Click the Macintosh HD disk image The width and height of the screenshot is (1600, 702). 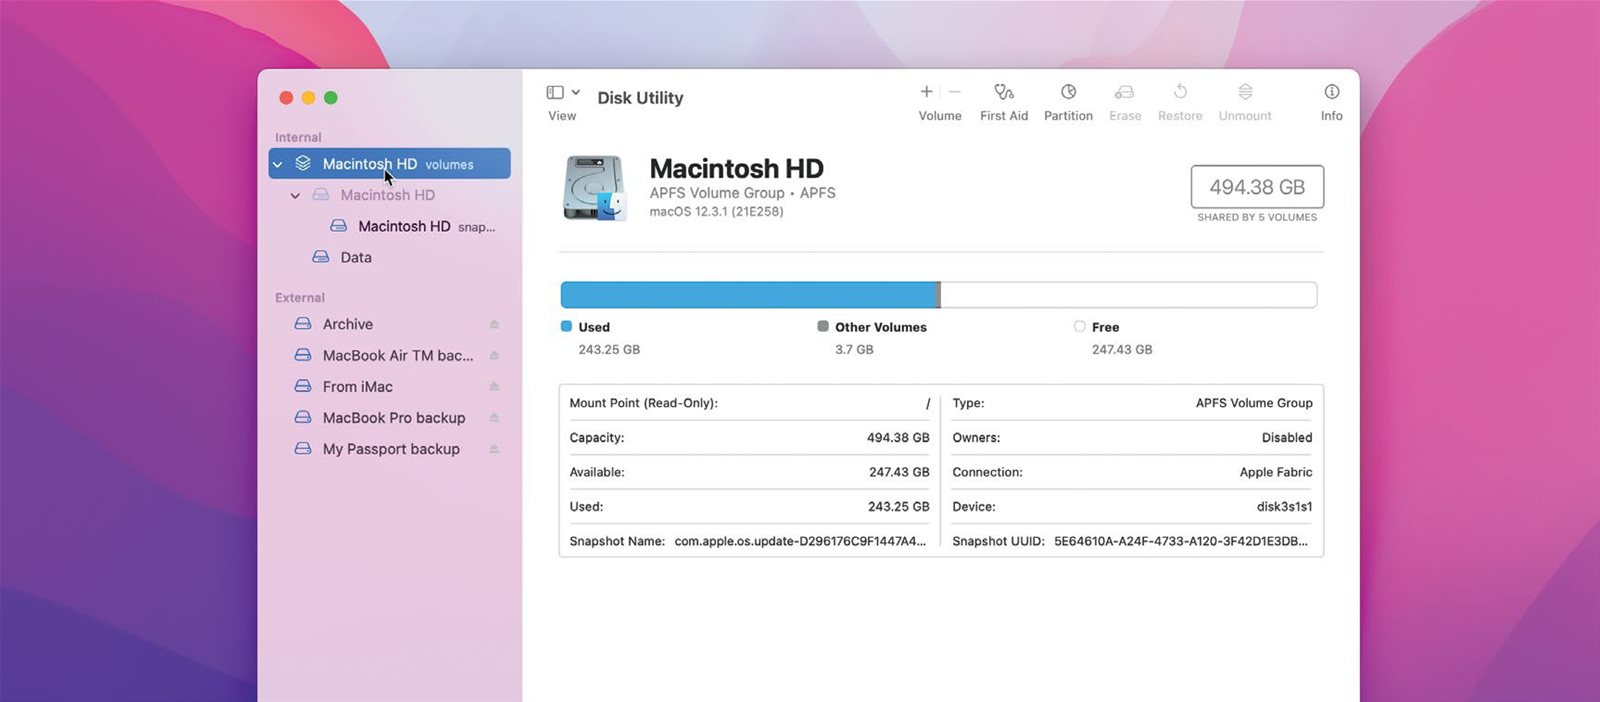594,187
